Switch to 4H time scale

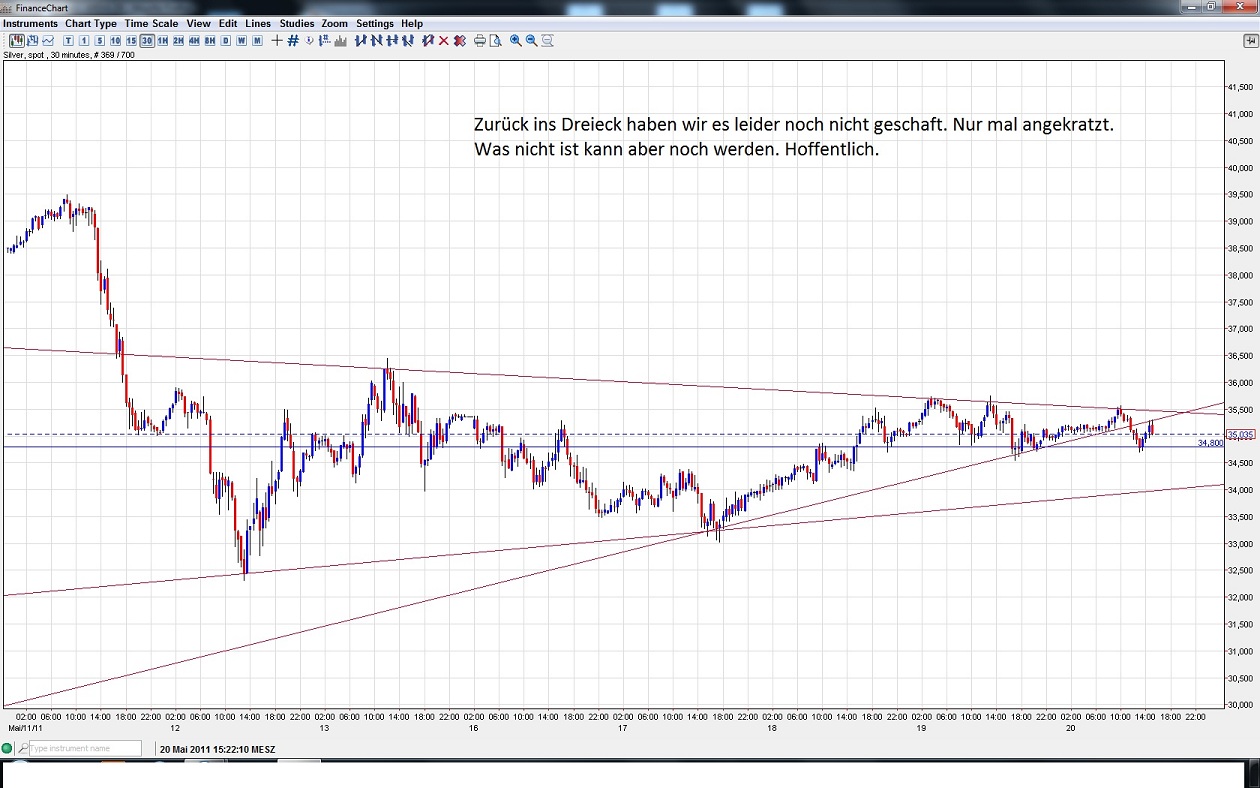194,41
